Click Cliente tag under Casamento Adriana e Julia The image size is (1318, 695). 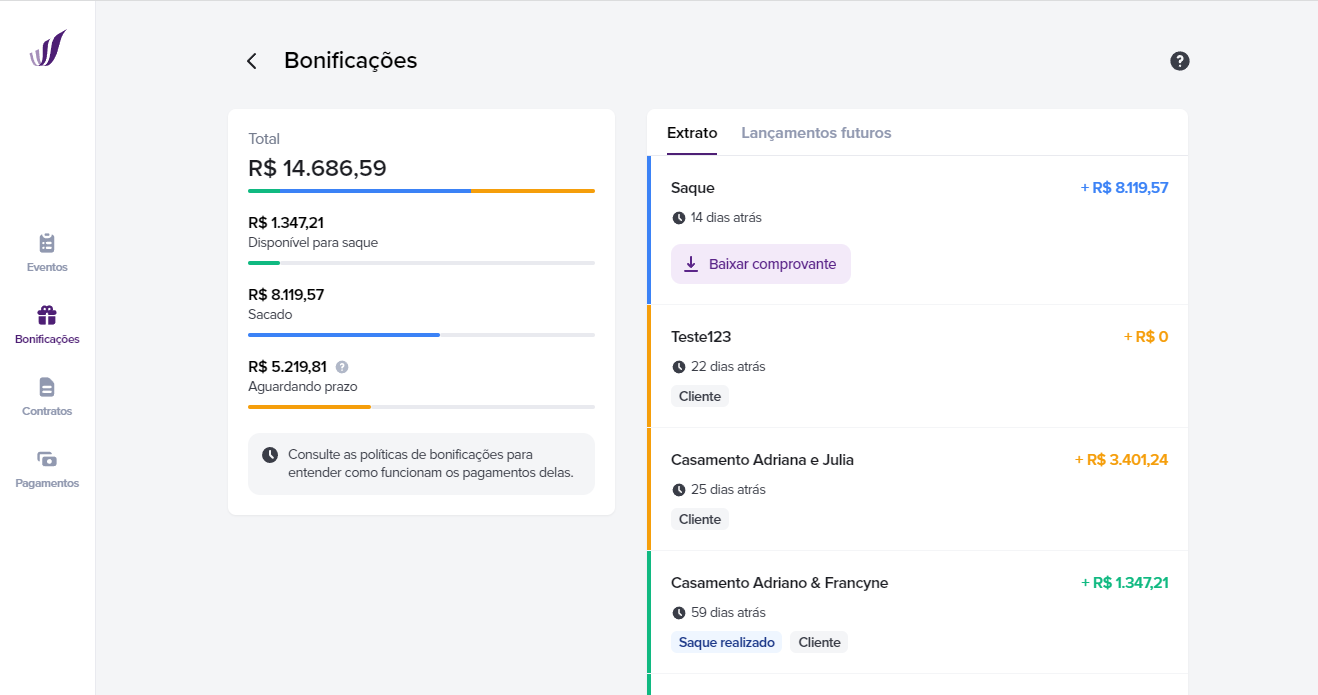700,519
